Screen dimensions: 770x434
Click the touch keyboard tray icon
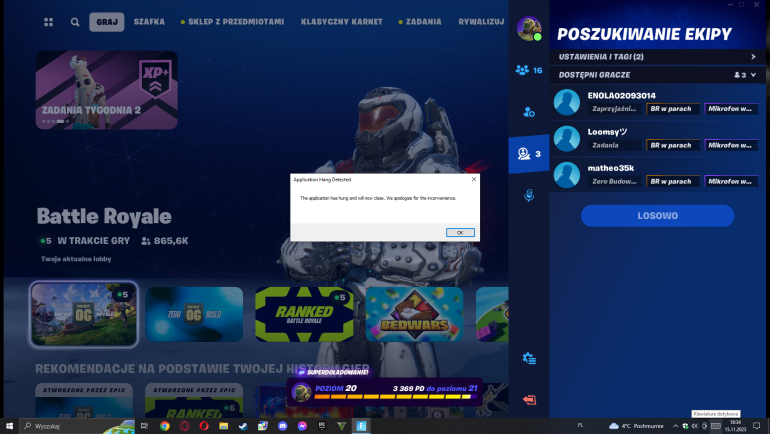click(x=716, y=426)
